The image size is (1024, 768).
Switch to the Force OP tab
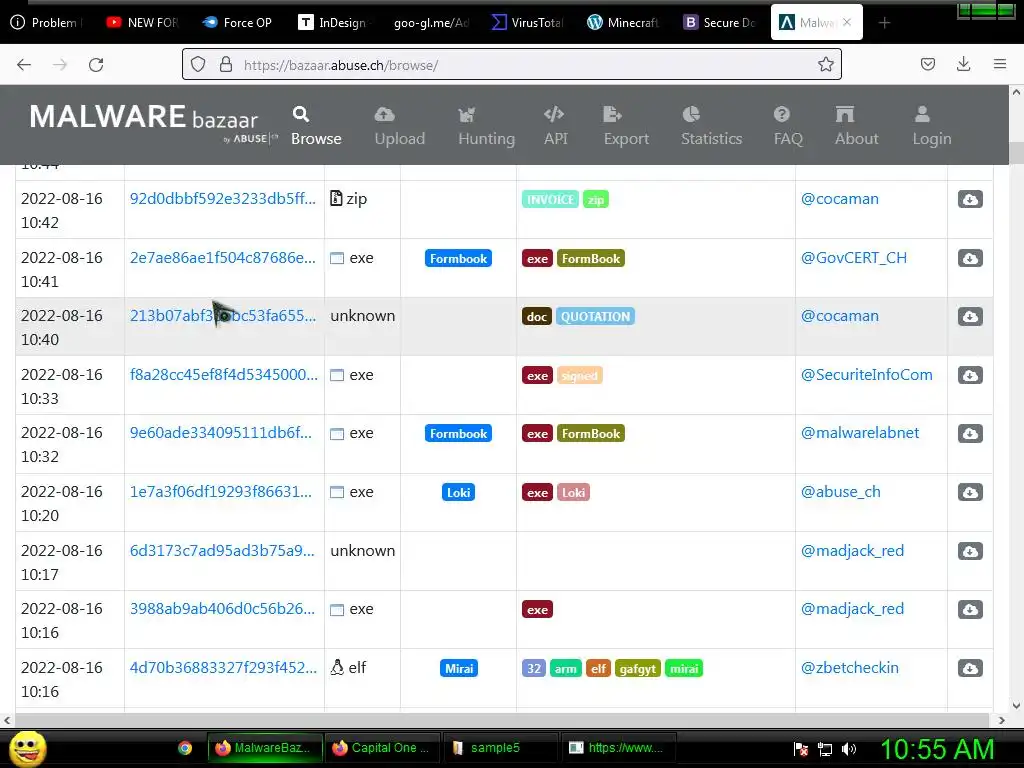[238, 22]
